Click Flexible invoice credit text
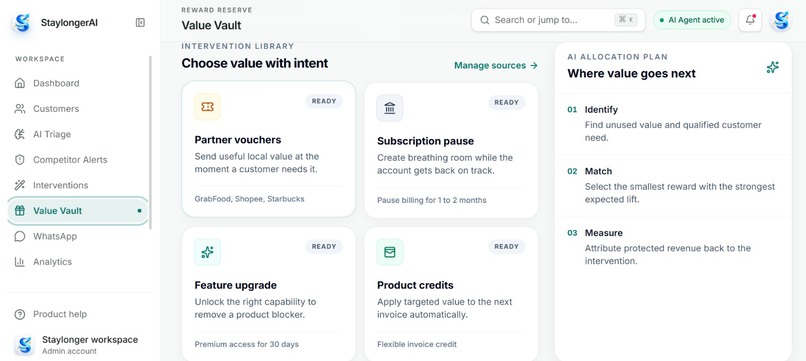This screenshot has width=806, height=361. tap(417, 345)
